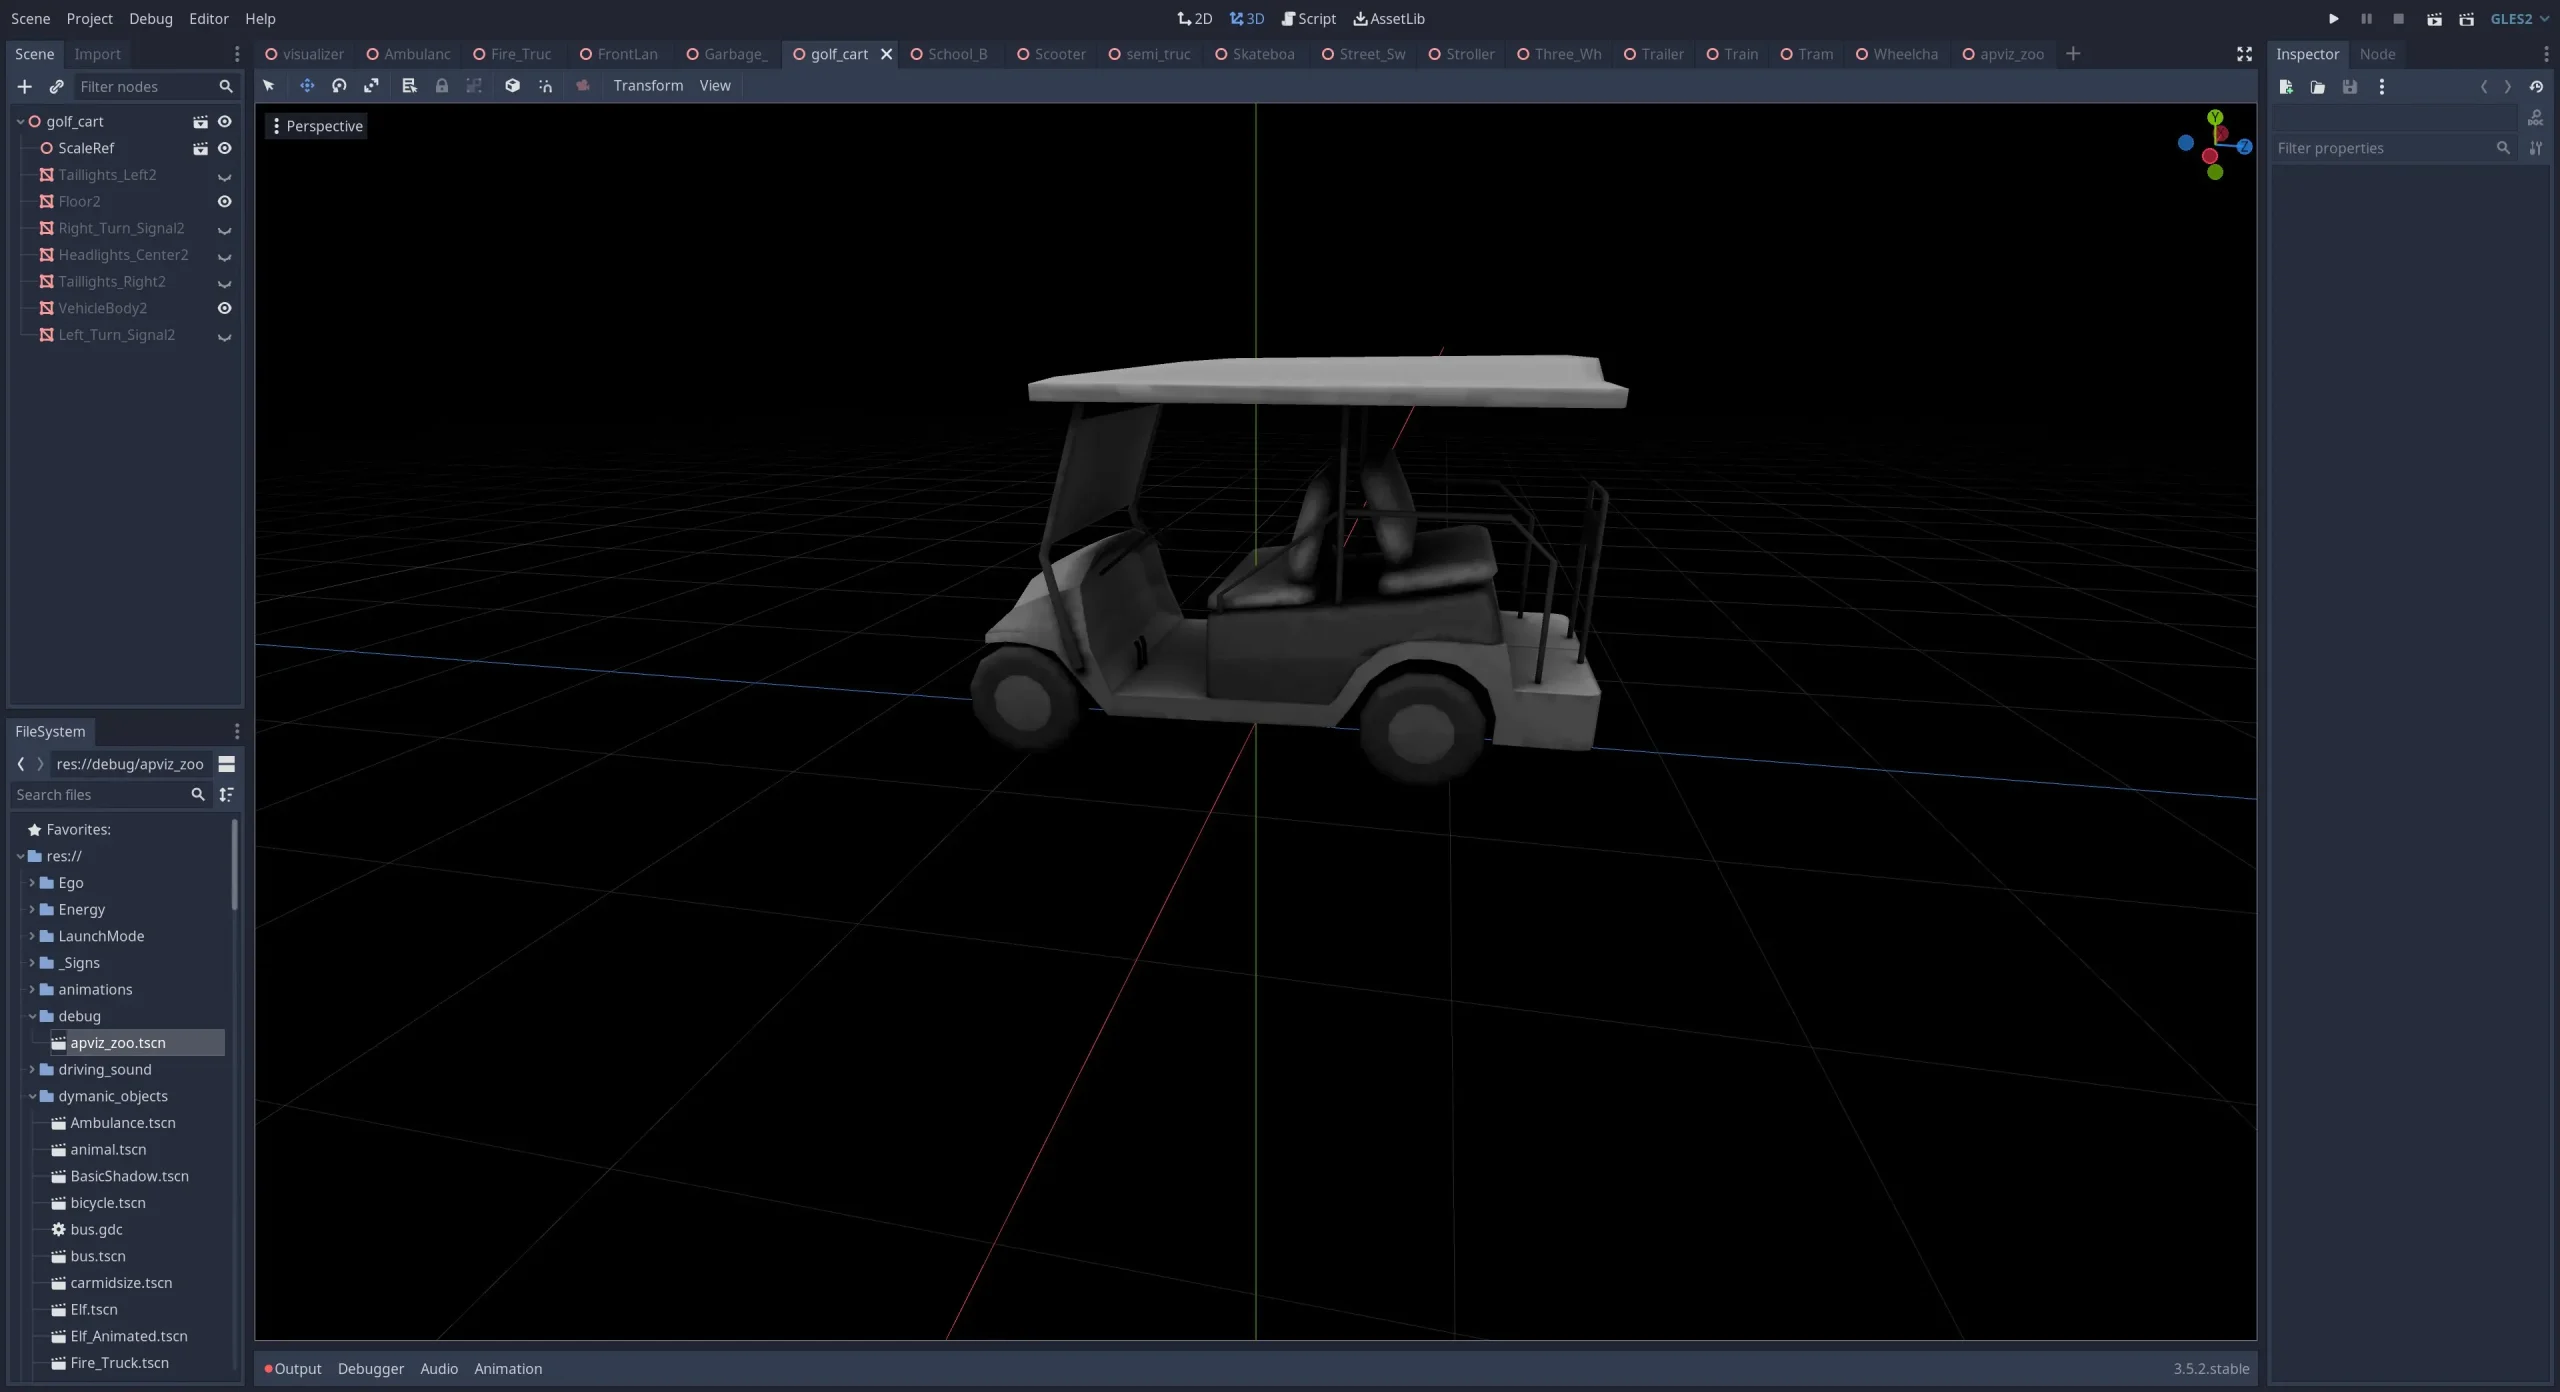
Task: Collapse the dymanic_objects folder
Action: (x=32, y=1097)
